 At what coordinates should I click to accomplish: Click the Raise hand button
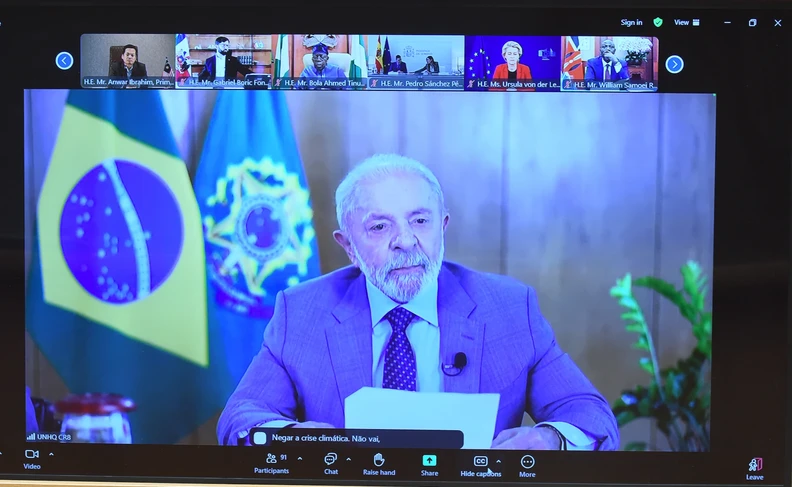tap(379, 464)
